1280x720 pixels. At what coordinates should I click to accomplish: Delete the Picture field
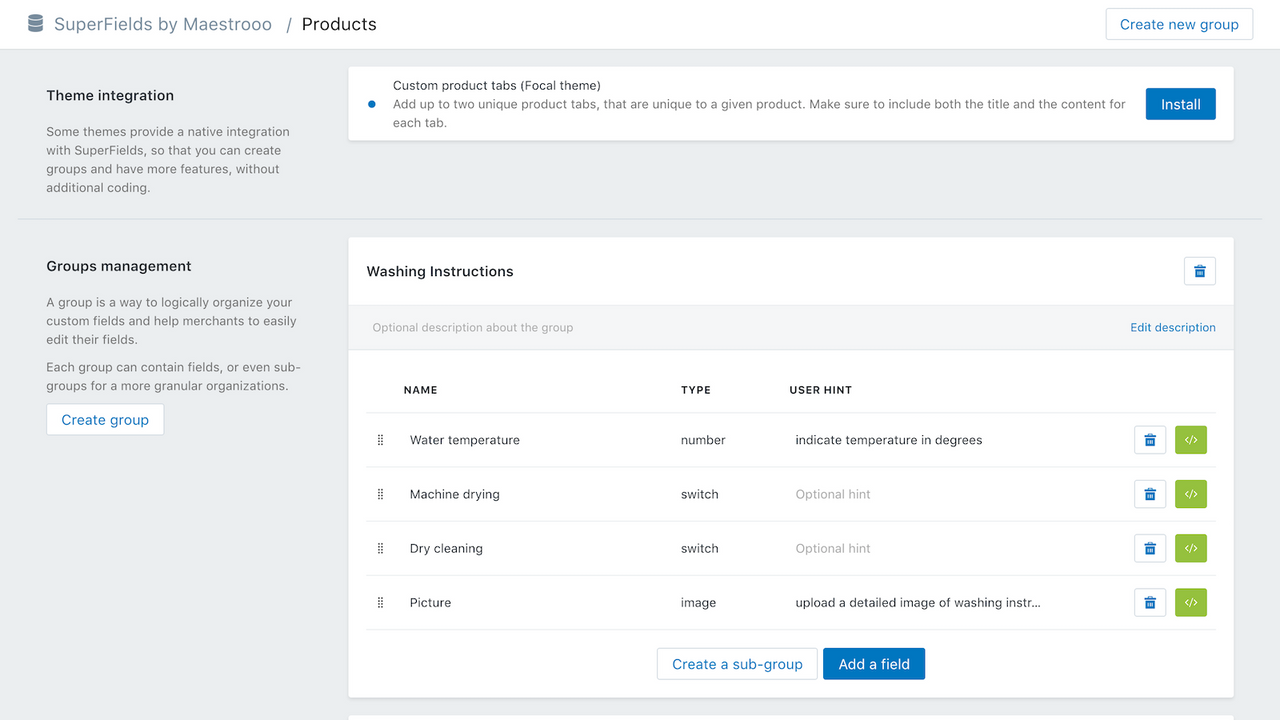[1149, 602]
